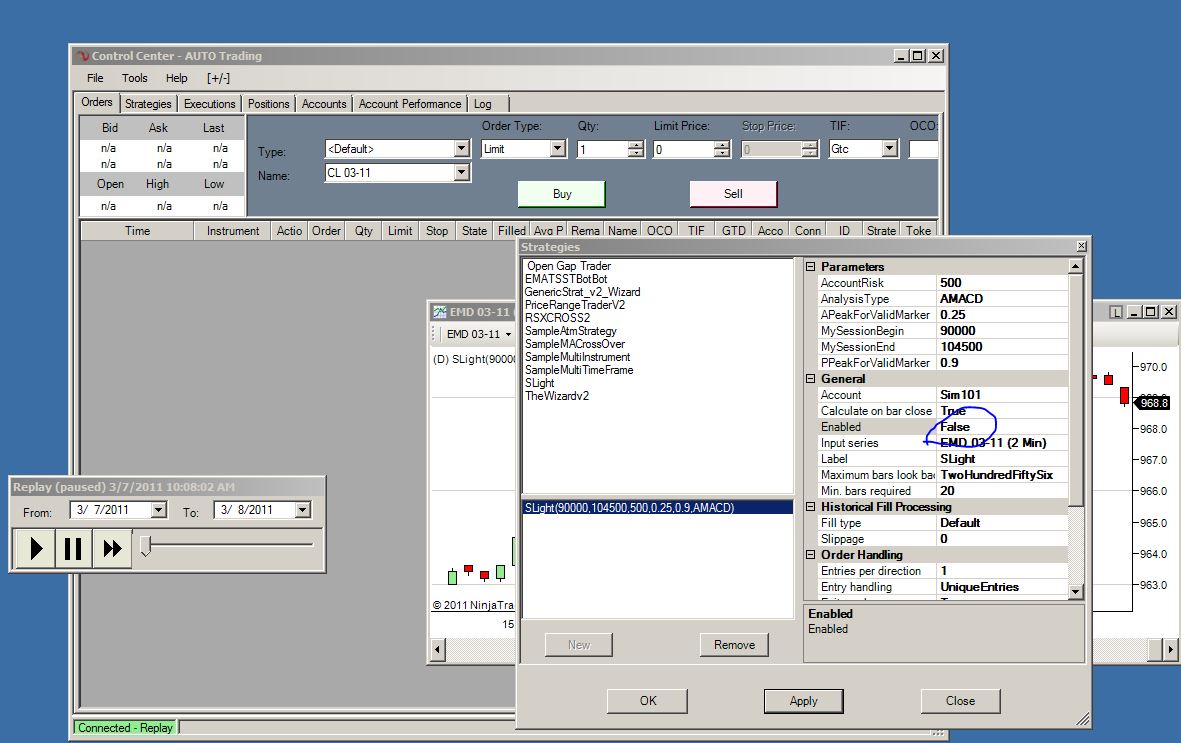The width and height of the screenshot is (1181, 743).
Task: Open the instrument Type dropdown
Action: click(x=462, y=149)
